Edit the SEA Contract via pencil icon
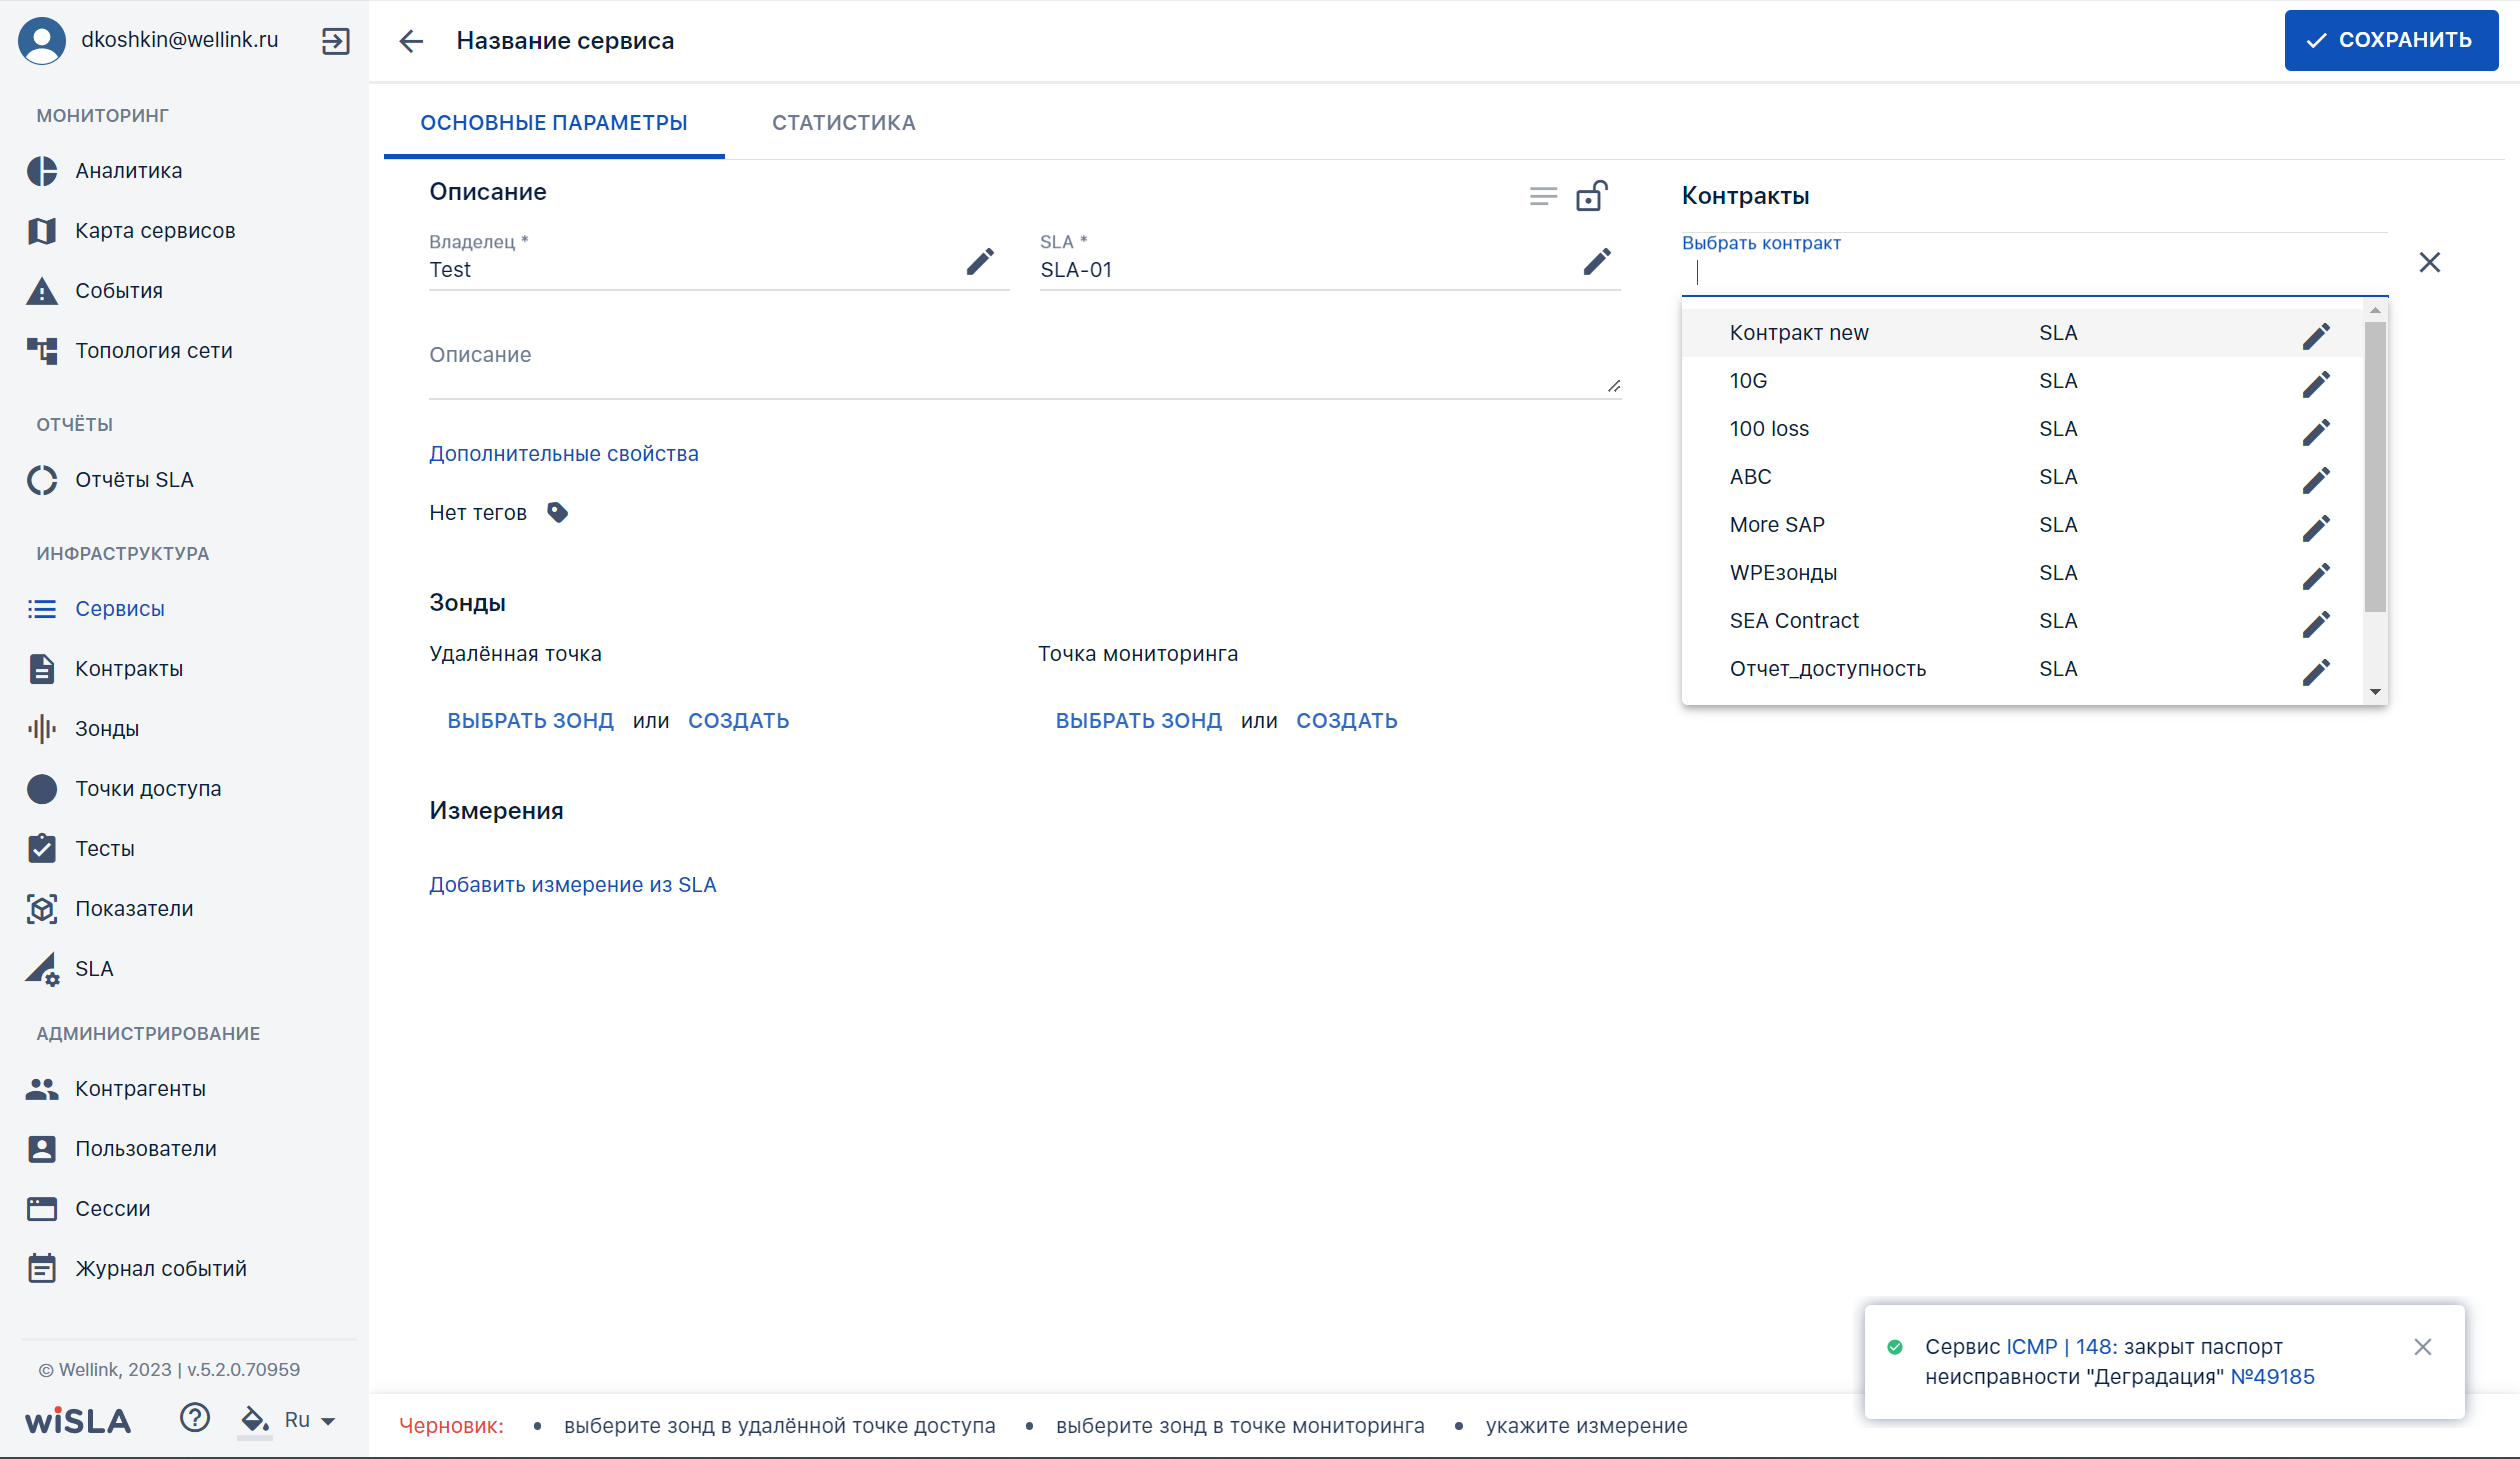Screen dimensions: 2520x1459 tap(2316, 624)
